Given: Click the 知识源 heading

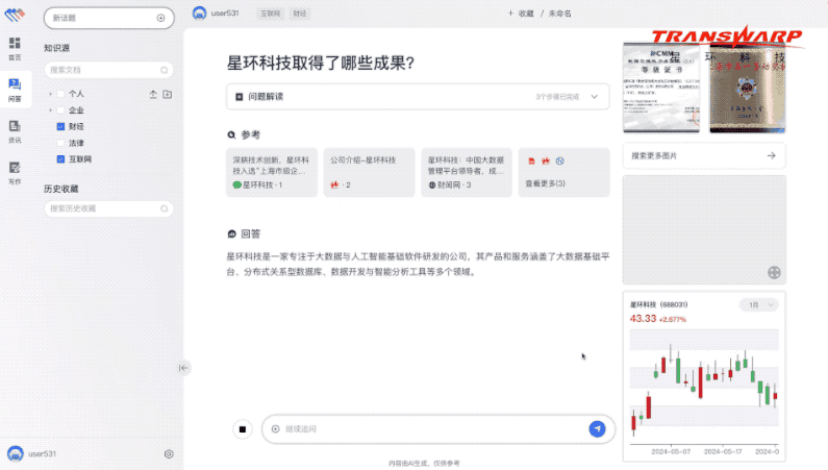Looking at the screenshot, I should [57, 48].
